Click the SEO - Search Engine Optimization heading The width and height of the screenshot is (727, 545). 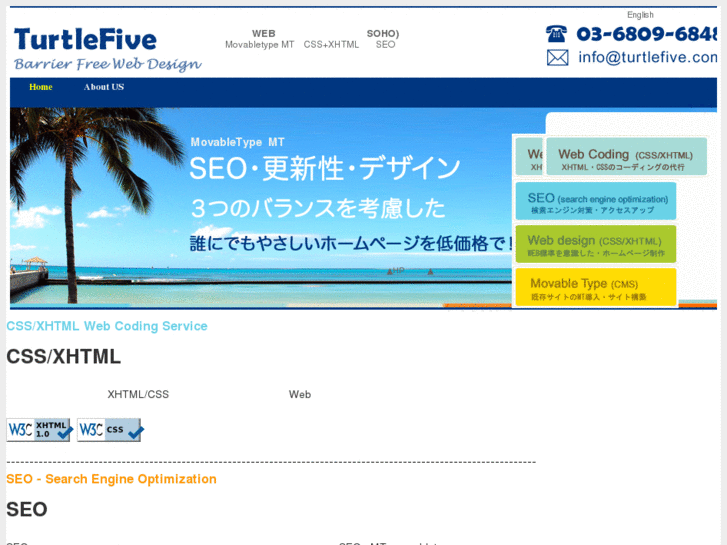point(111,479)
